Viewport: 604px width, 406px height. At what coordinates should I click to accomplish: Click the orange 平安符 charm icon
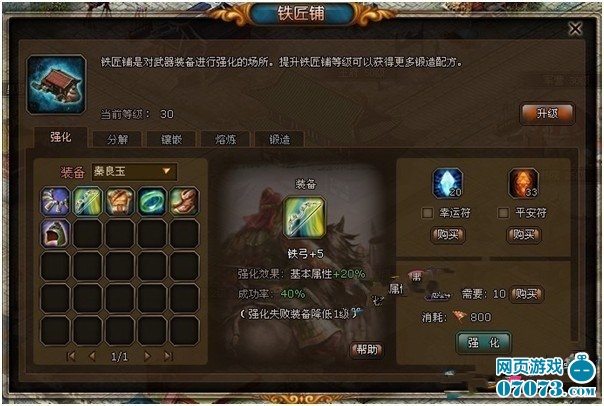coord(523,183)
